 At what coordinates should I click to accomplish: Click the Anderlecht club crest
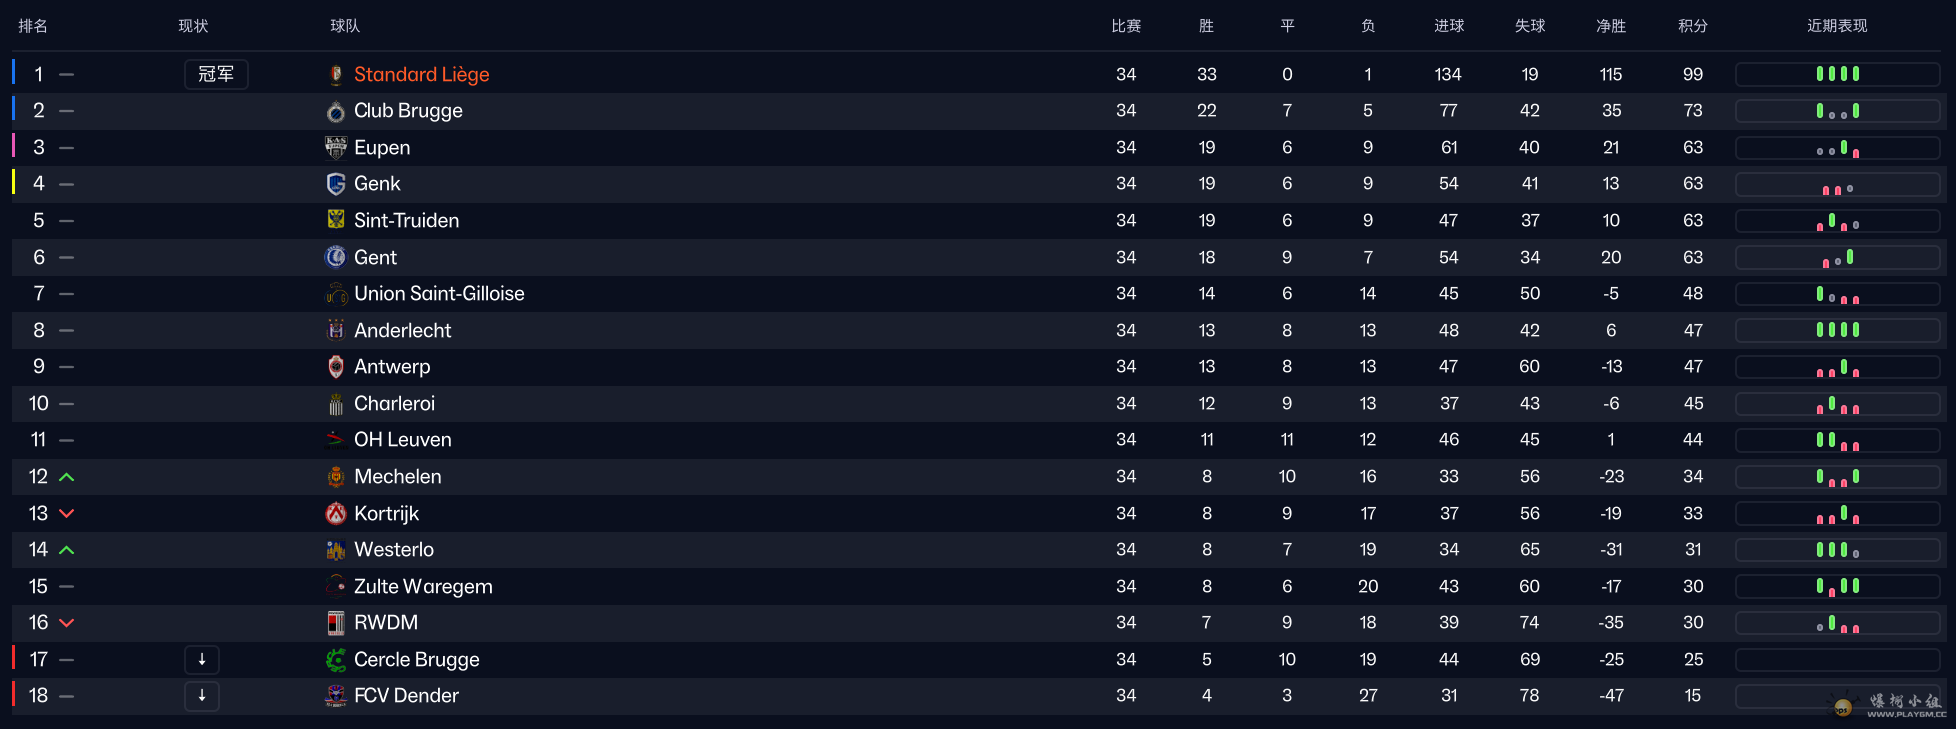coord(336,330)
